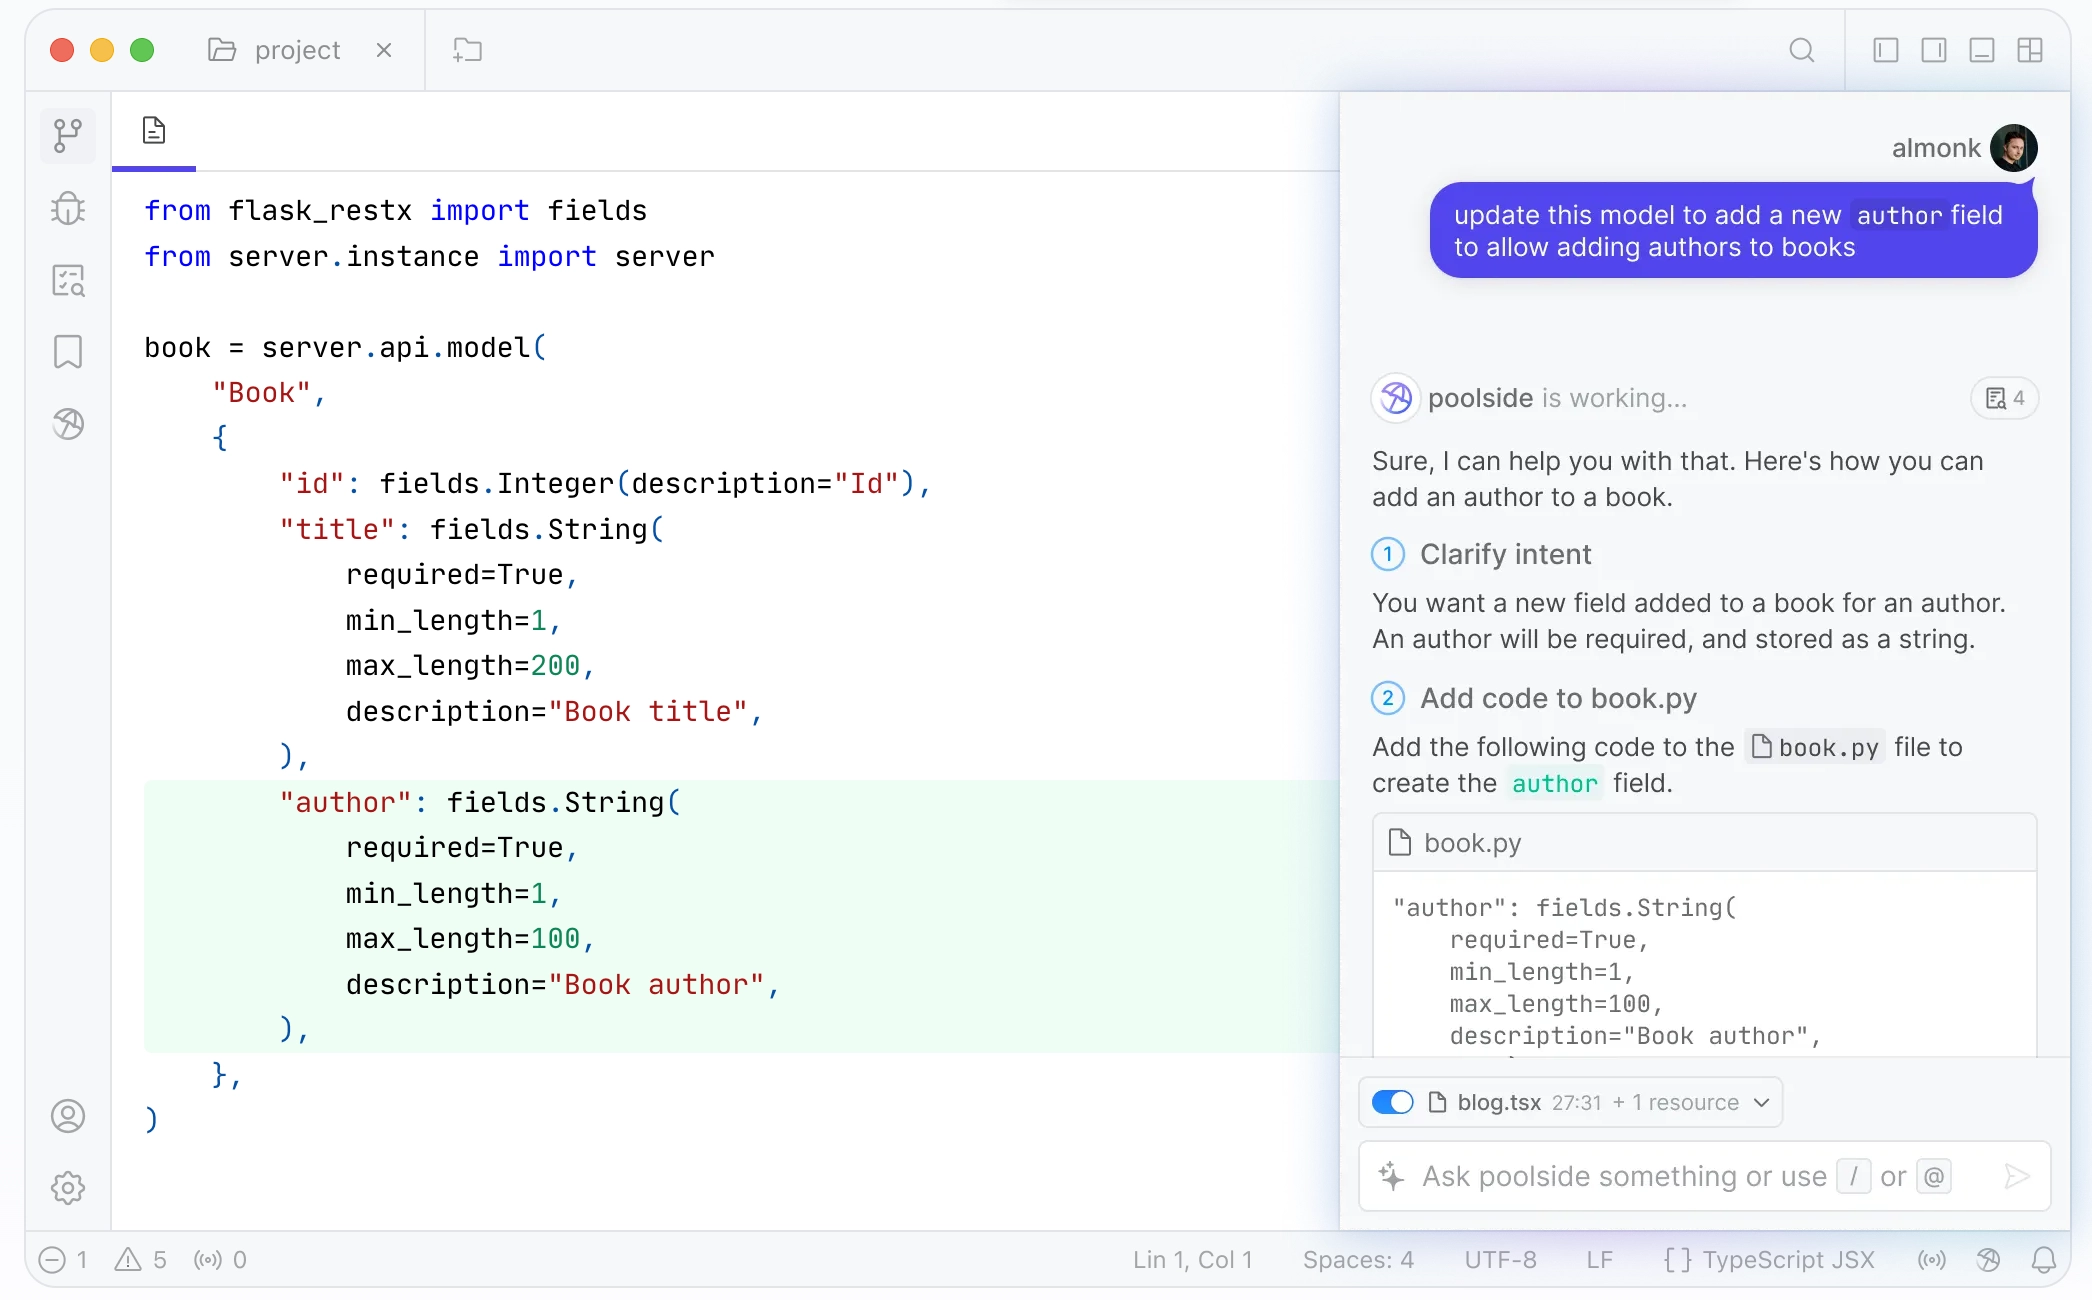Image resolution: width=2092 pixels, height=1300 pixels.
Task: Toggle the red traffic light button
Action: tap(60, 49)
